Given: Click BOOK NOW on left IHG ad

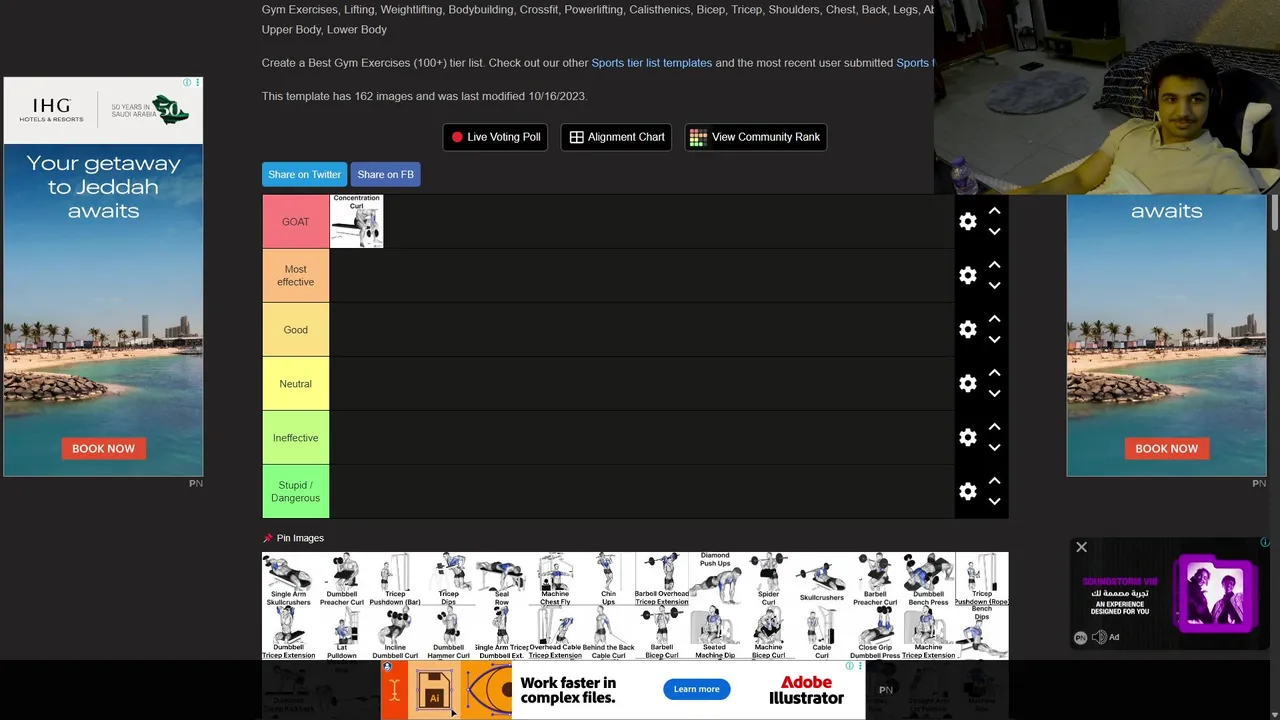Looking at the screenshot, I should (x=103, y=448).
